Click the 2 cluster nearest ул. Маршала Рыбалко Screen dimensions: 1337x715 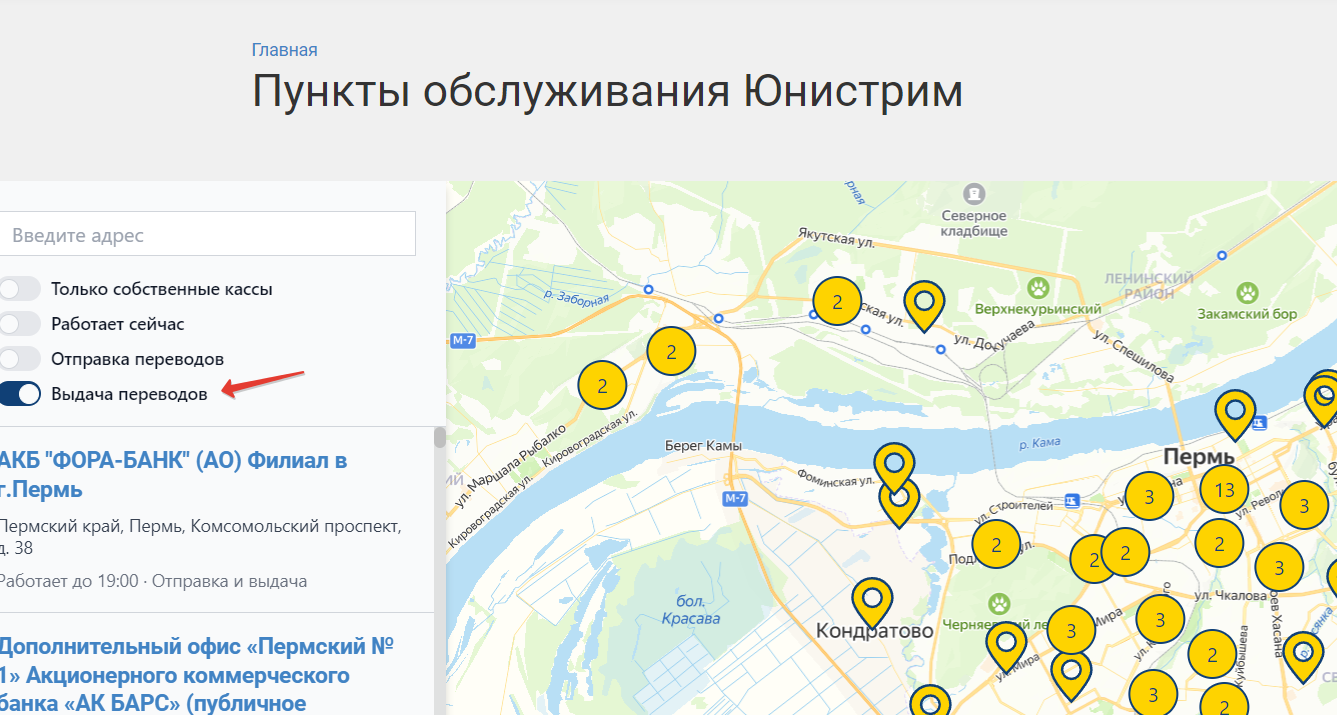[x=602, y=386]
